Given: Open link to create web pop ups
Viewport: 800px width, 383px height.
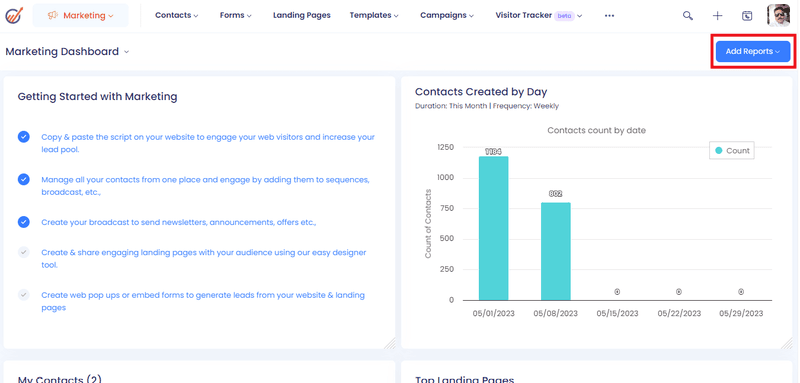Looking at the screenshot, I should point(203,301).
